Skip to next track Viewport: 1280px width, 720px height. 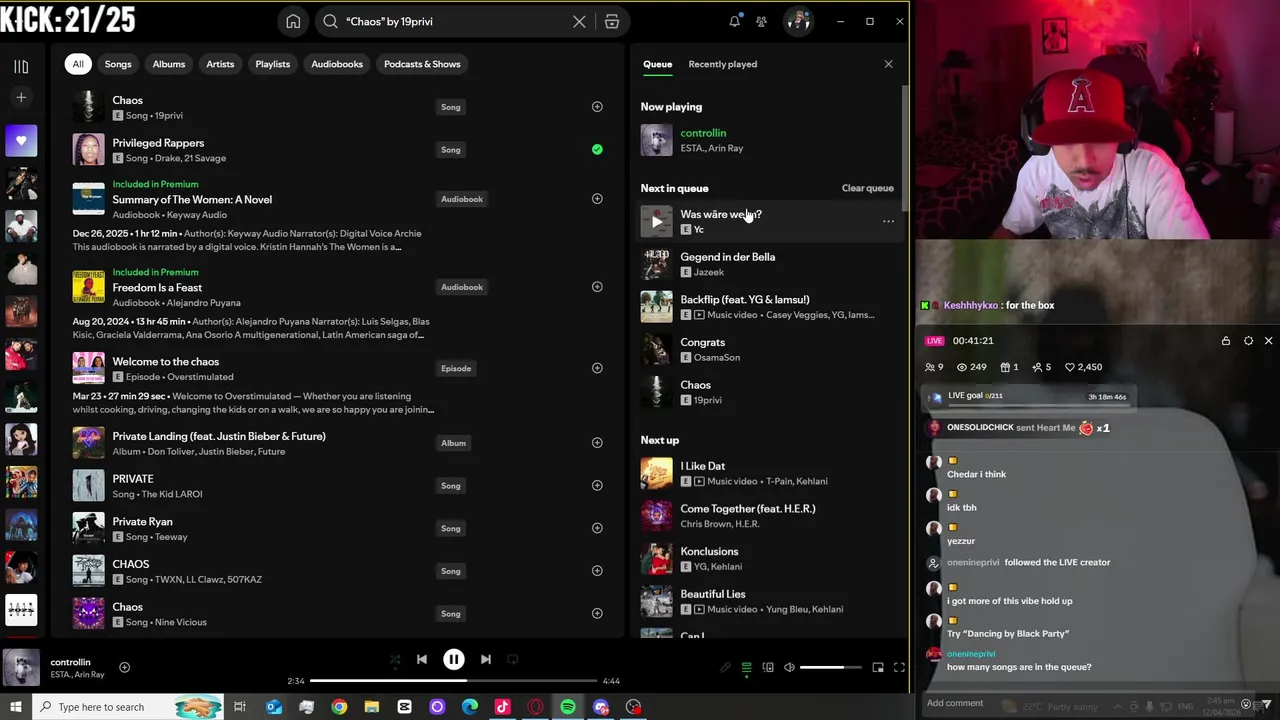[485, 660]
